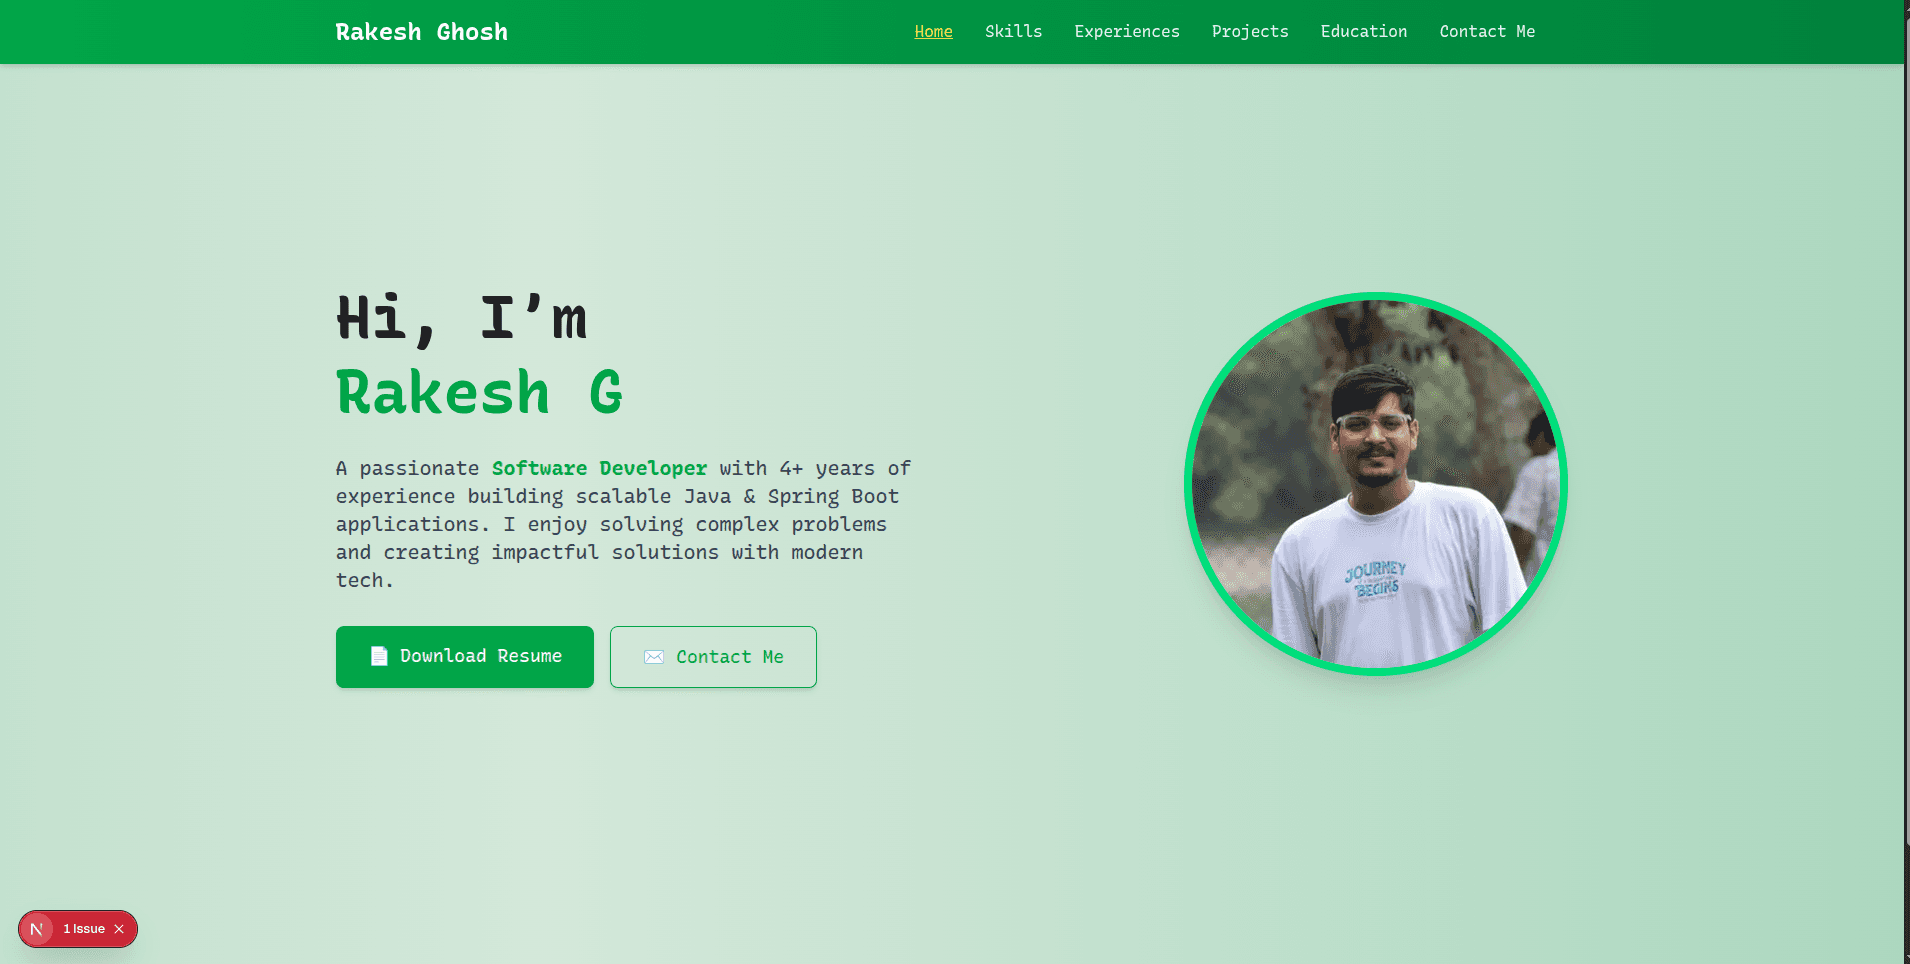Click the outlined Contact Me button
The width and height of the screenshot is (1910, 964).
(x=713, y=657)
